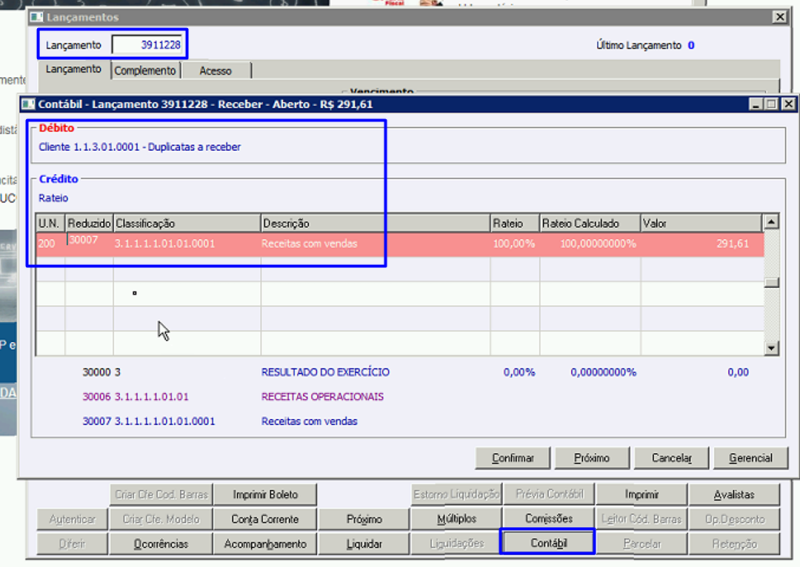Image resolution: width=800 pixels, height=567 pixels.
Task: Open Comissões
Action: tap(549, 519)
